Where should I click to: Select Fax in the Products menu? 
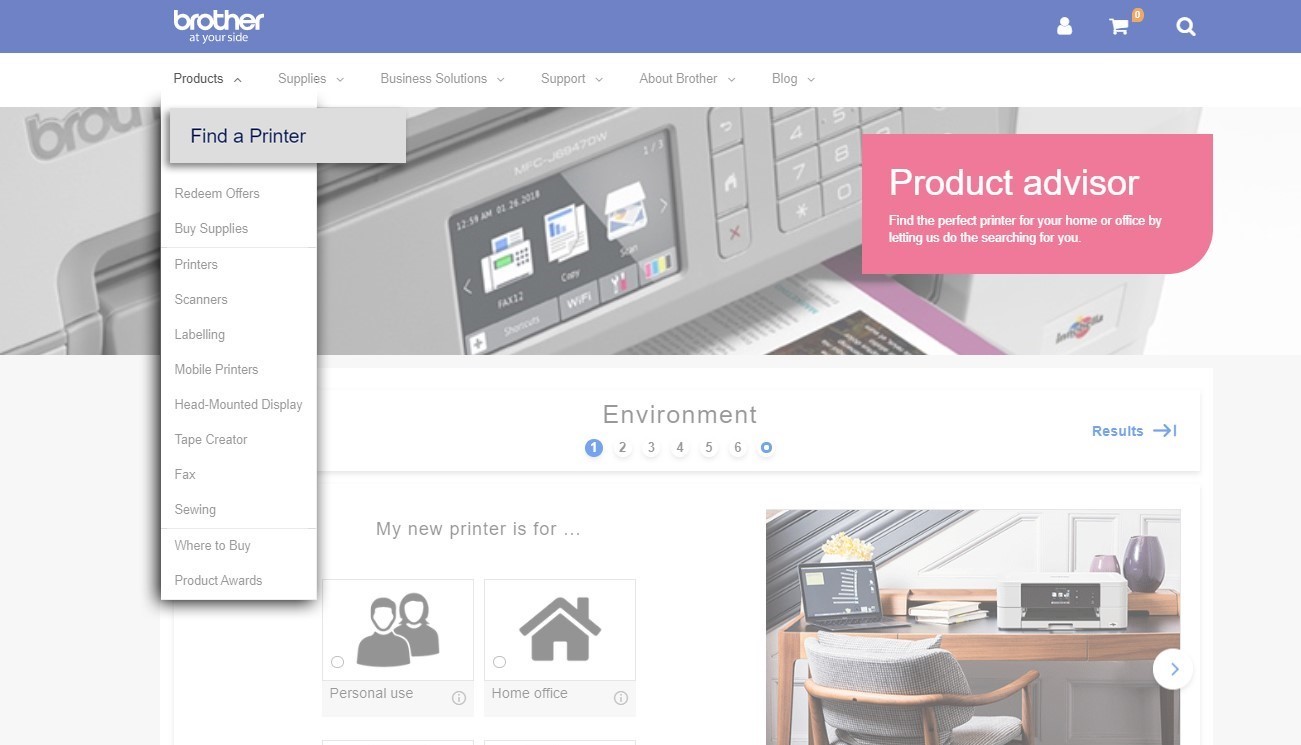coord(185,474)
